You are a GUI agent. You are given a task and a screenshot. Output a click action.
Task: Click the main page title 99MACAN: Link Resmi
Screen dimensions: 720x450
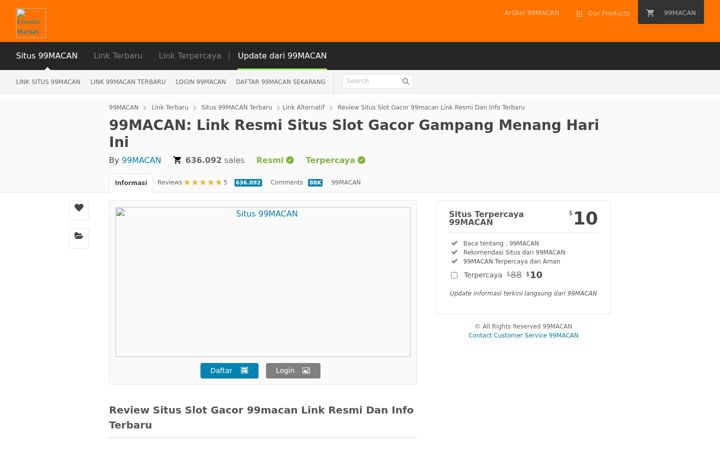[354, 133]
